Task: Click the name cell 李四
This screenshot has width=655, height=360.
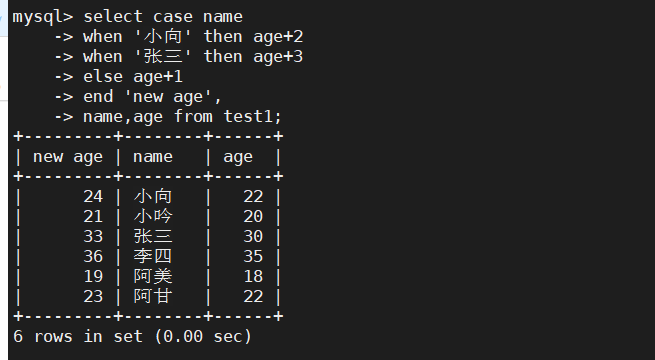Action: pyautogui.click(x=153, y=256)
